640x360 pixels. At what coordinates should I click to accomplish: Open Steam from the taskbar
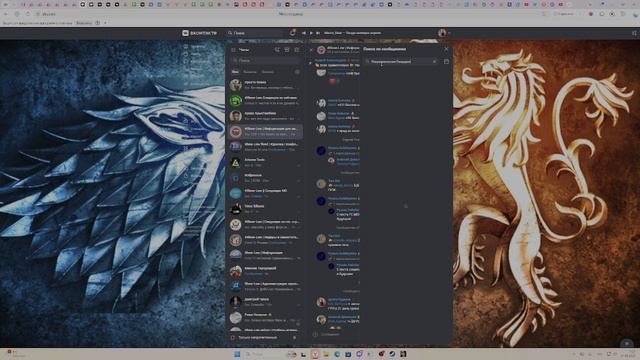pyautogui.click(x=392, y=354)
